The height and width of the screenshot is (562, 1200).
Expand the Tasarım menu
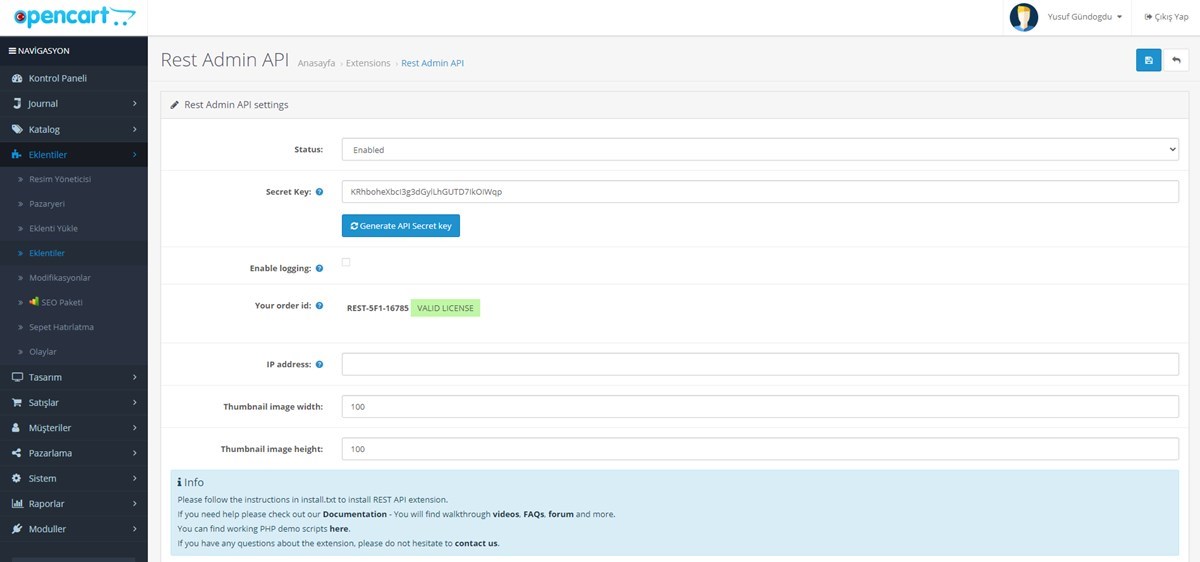74,377
